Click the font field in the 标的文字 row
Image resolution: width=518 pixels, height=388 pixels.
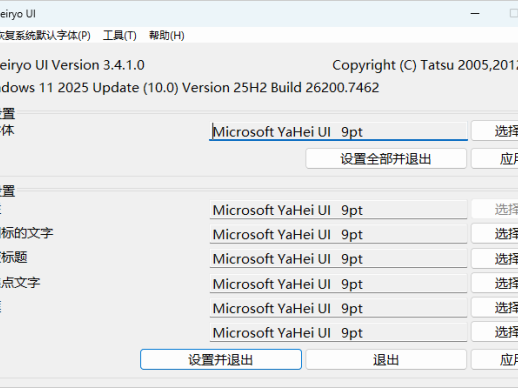pos(338,234)
